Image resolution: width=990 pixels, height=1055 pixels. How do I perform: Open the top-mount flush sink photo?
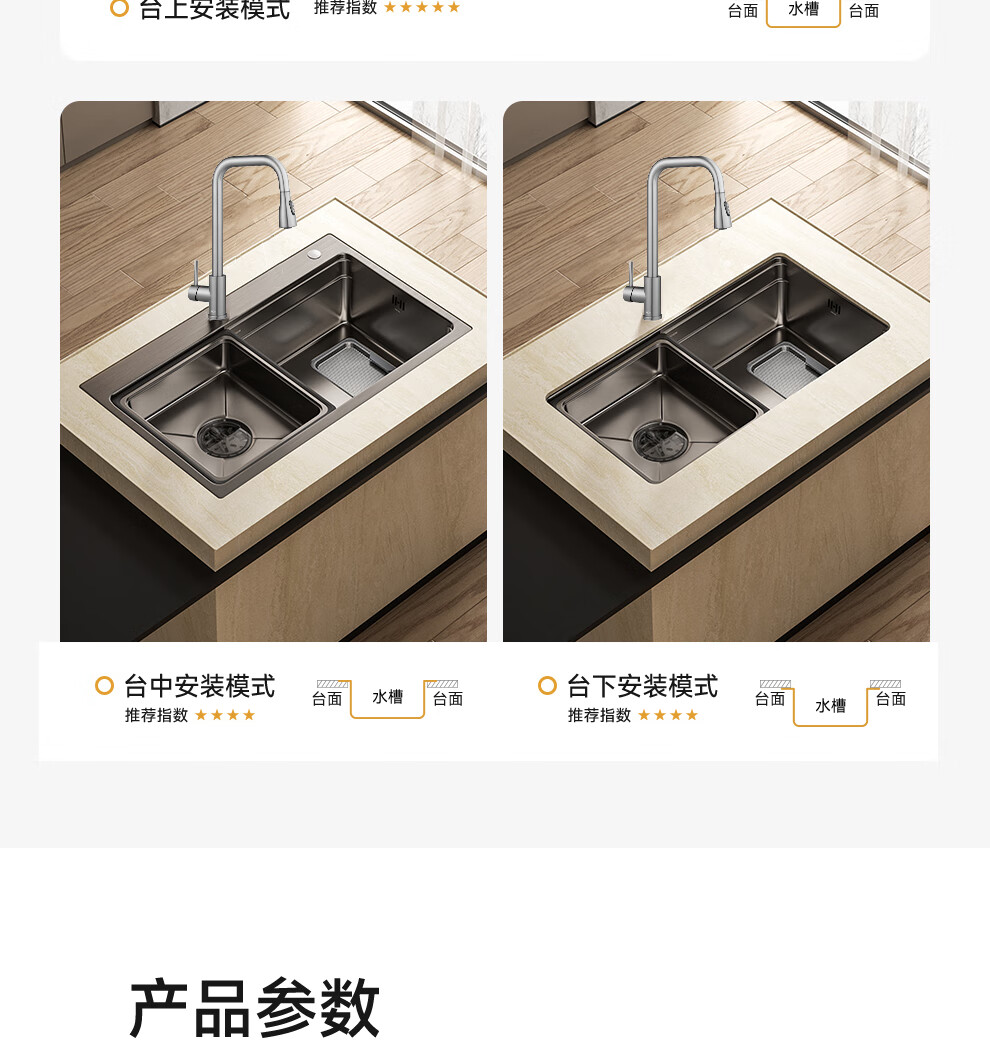point(273,371)
